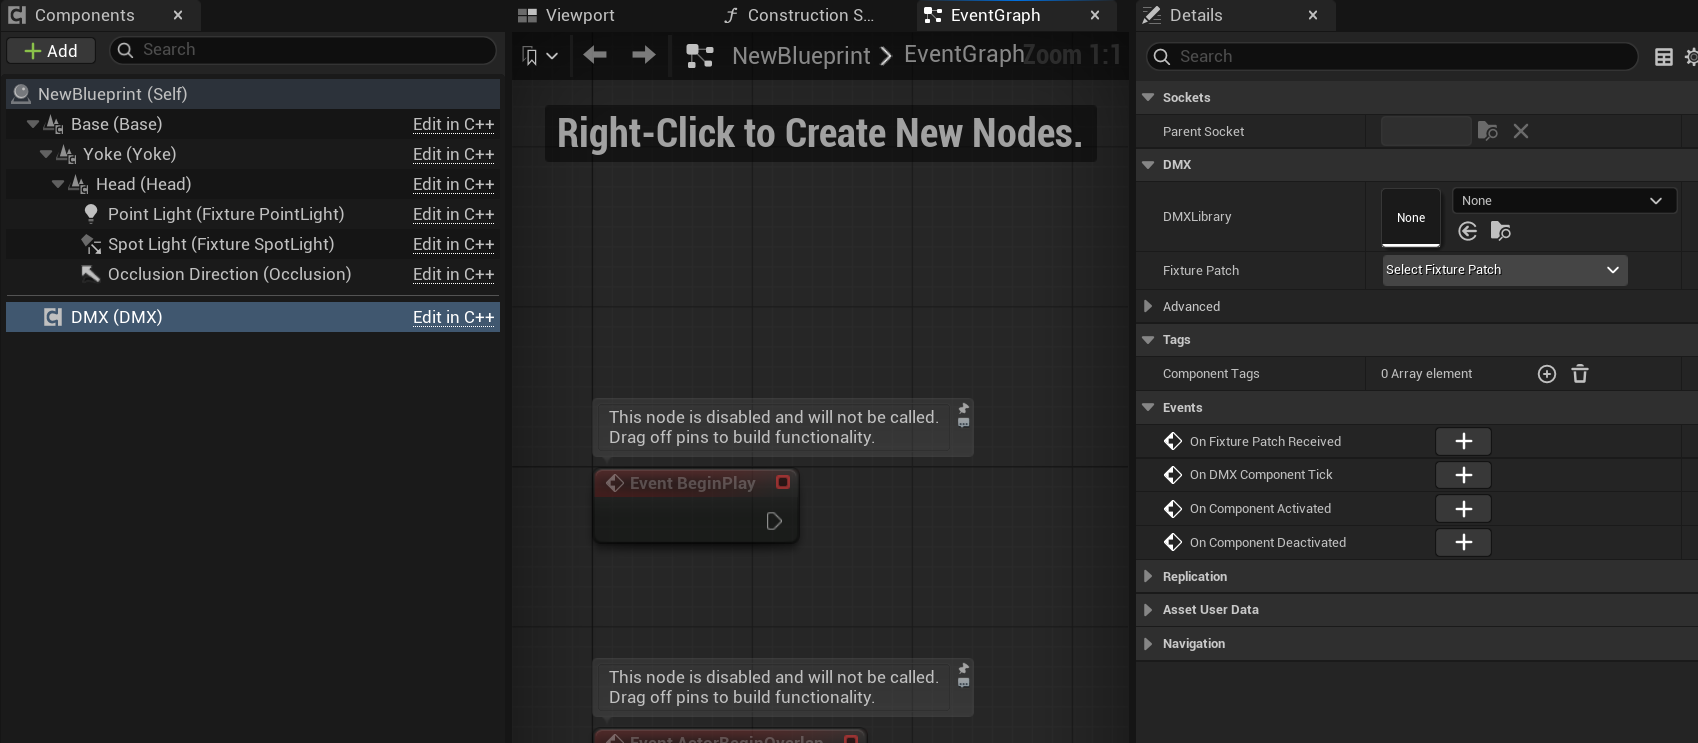Open the Select Fixture Patch dropdown
This screenshot has width=1698, height=743.
pos(1505,270)
